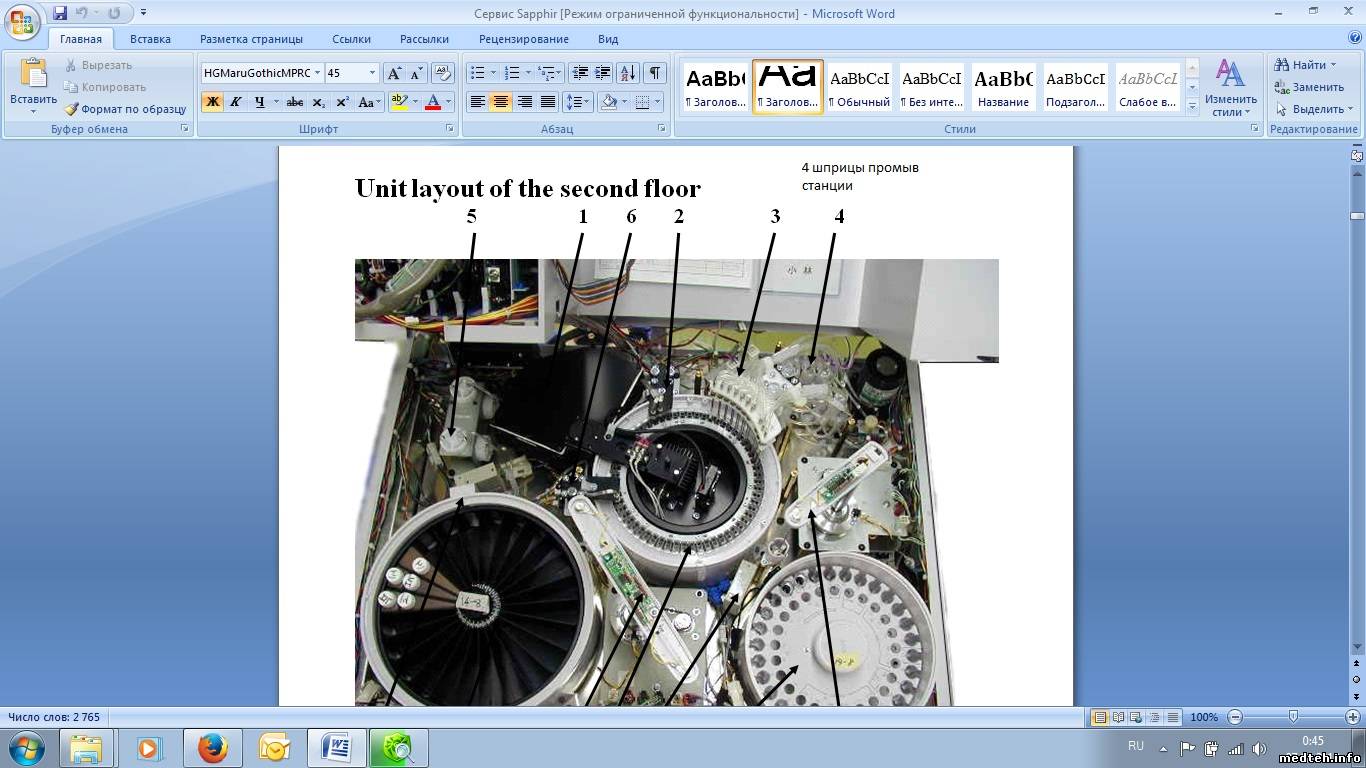
Task: Expand the Styles gallery more arrow
Action: tap(1191, 105)
